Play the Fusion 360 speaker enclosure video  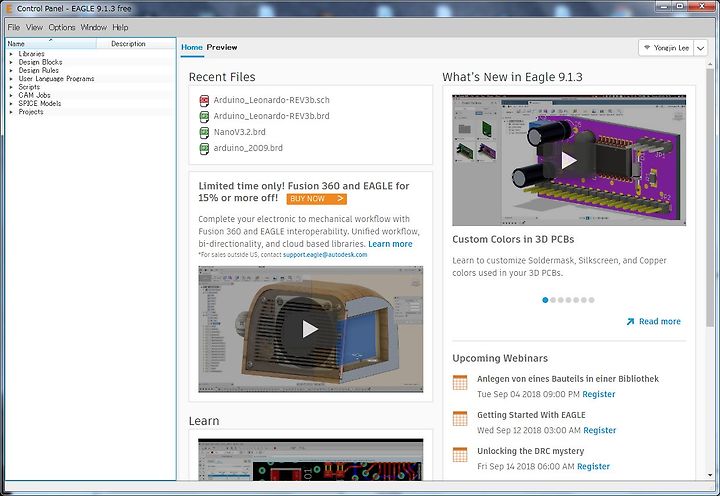click(x=310, y=329)
